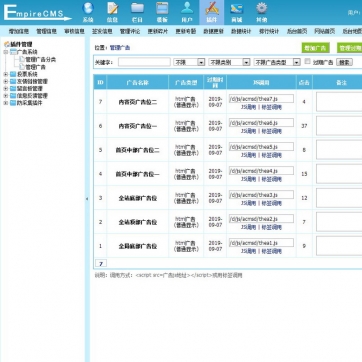Image resolution: width=362 pixels, height=362 pixels.
Task: Click the page icon beside 管理广告分类
Action: (x=22, y=59)
